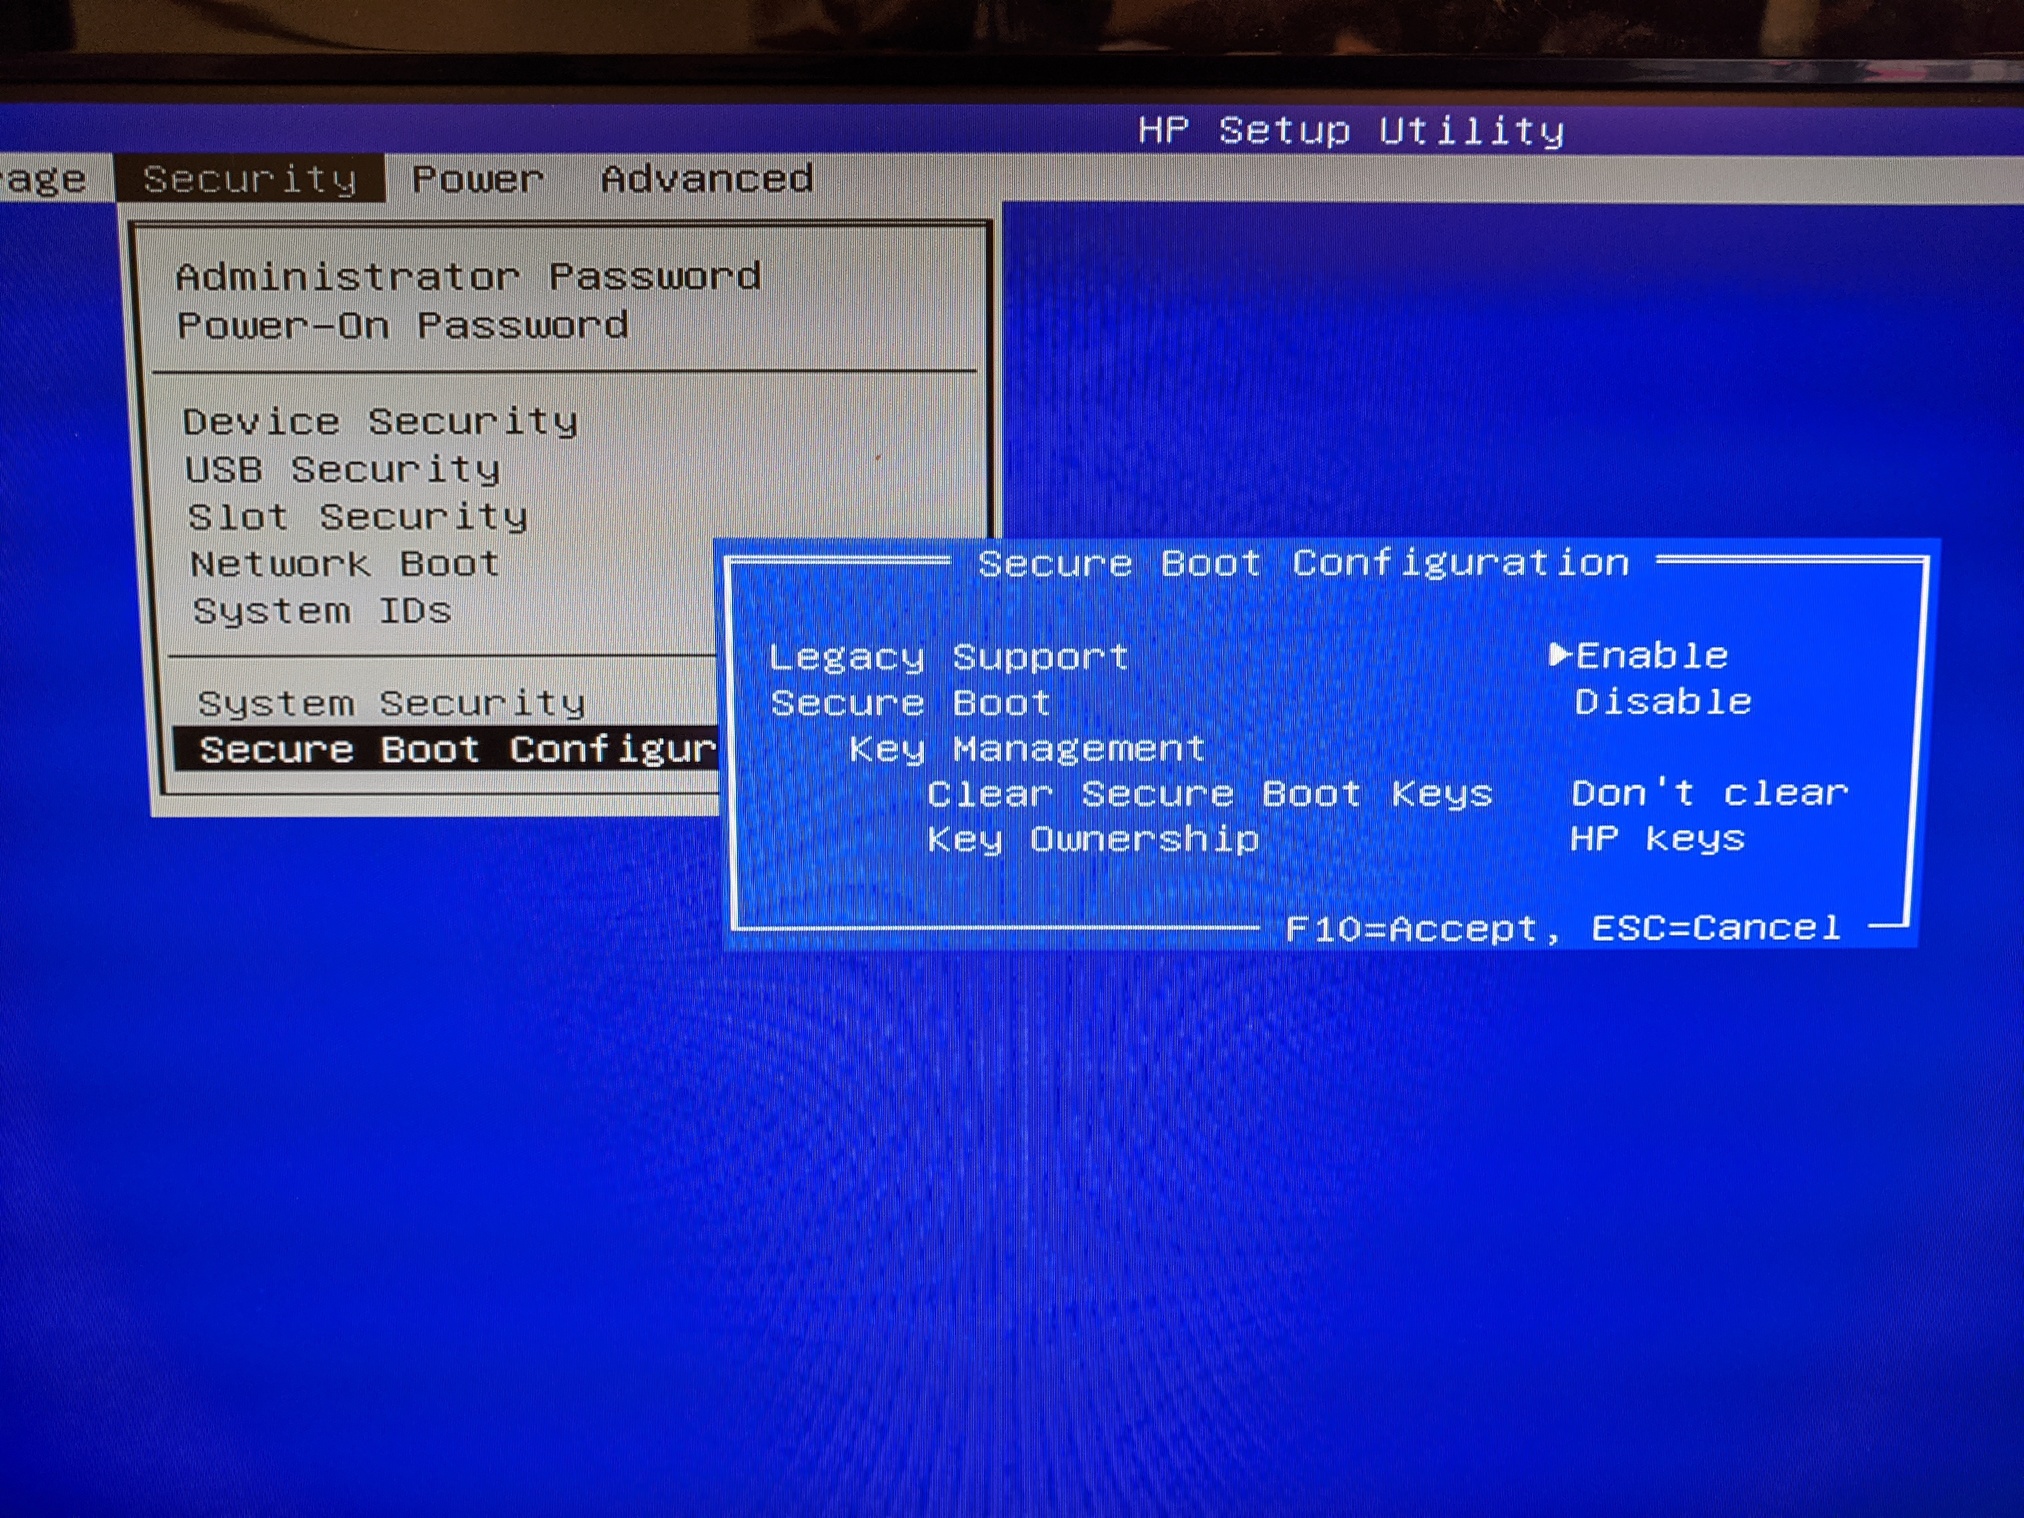The height and width of the screenshot is (1518, 2024).
Task: Select the Legacy Support setting label
Action: click(x=948, y=657)
